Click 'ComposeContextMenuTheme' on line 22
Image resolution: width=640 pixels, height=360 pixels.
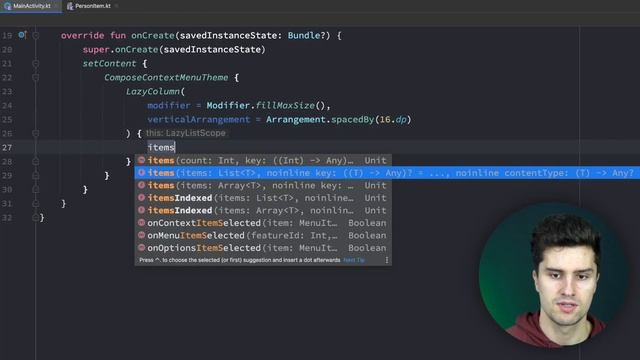point(166,78)
